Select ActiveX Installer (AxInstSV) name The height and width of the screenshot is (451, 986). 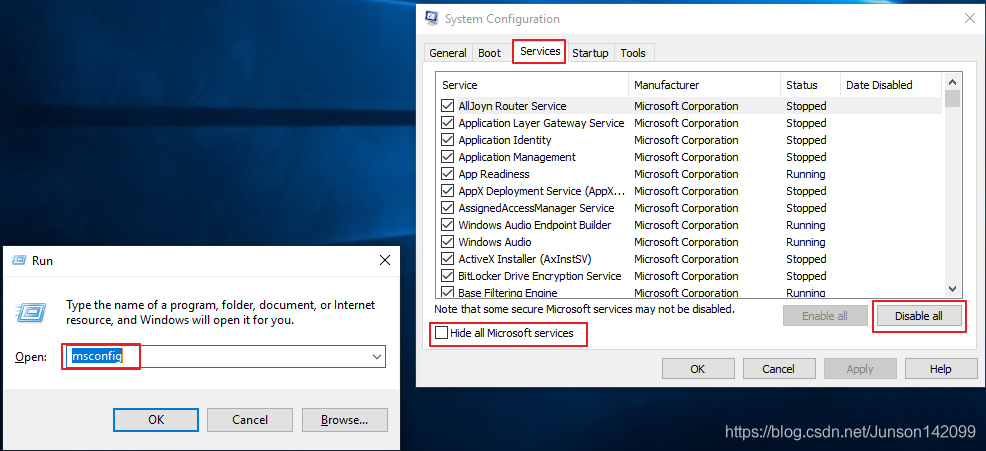click(524, 259)
